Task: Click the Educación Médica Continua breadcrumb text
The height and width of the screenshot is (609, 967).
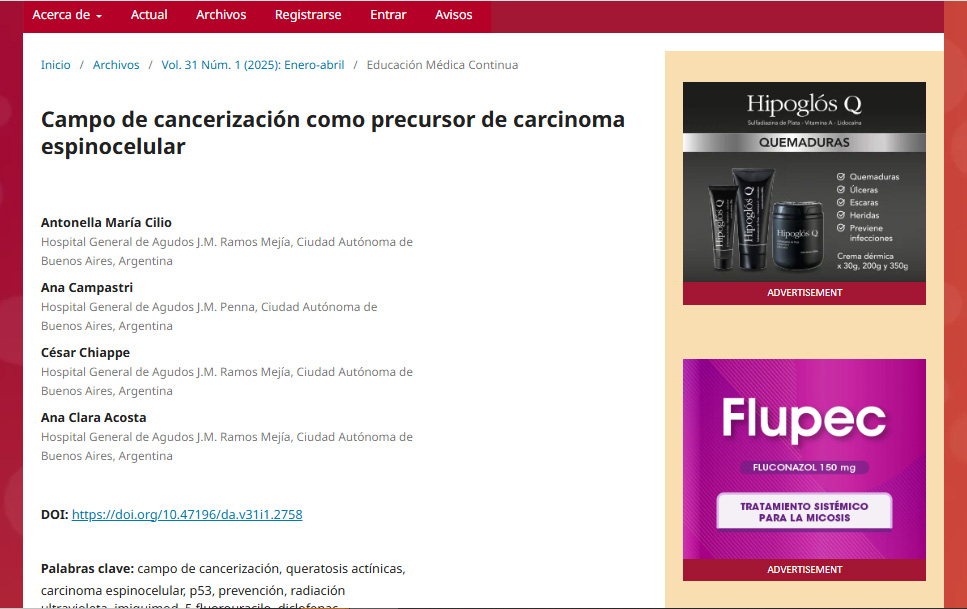Action: point(442,65)
